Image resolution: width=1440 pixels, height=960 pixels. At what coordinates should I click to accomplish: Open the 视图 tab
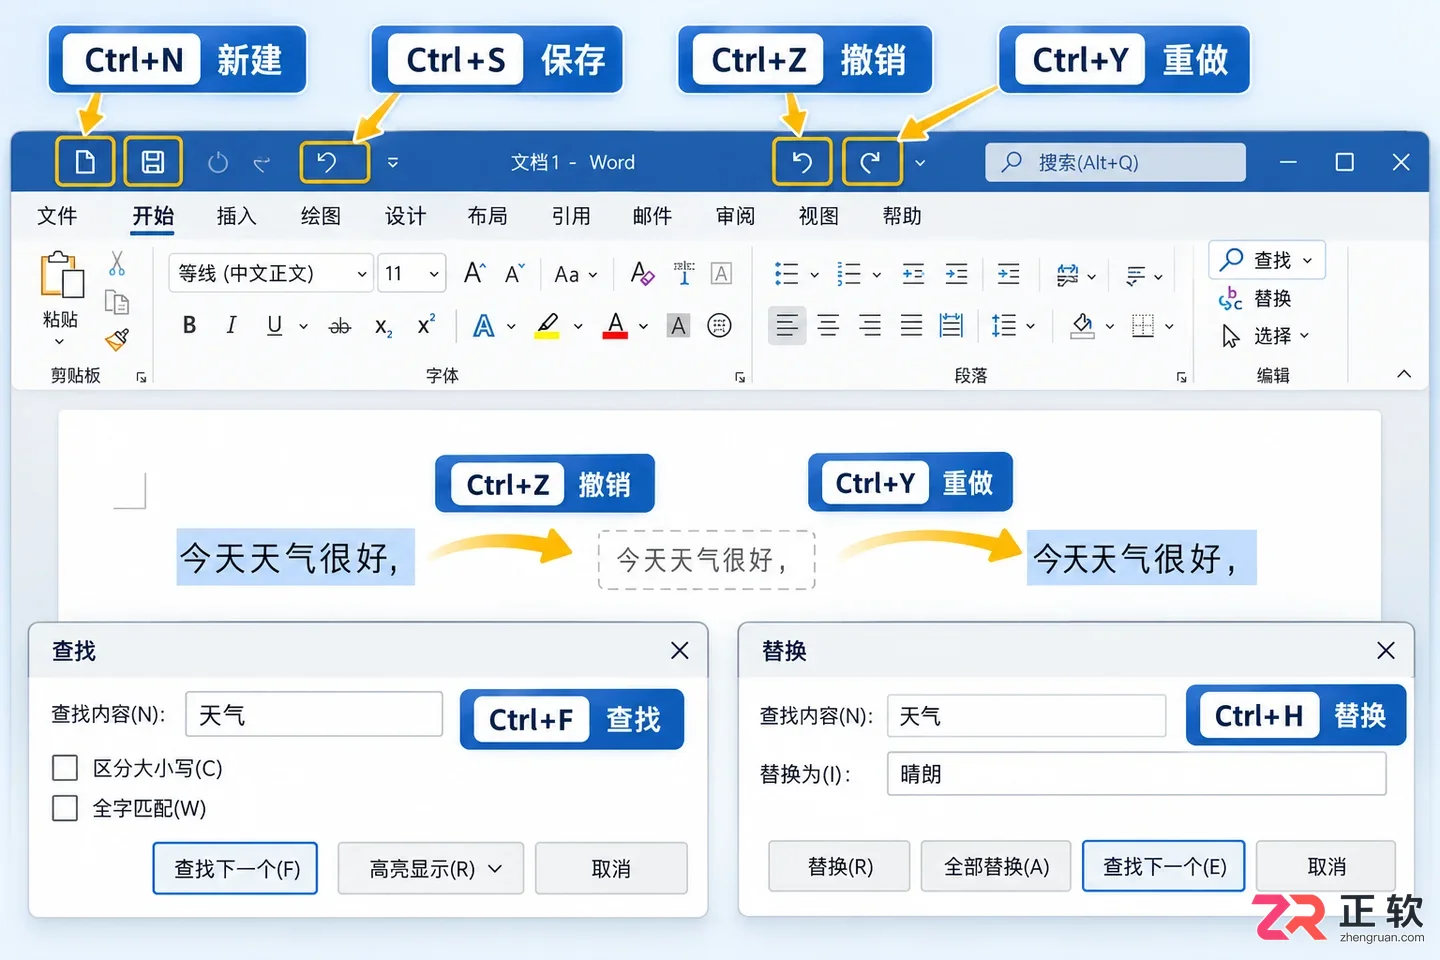tap(819, 216)
